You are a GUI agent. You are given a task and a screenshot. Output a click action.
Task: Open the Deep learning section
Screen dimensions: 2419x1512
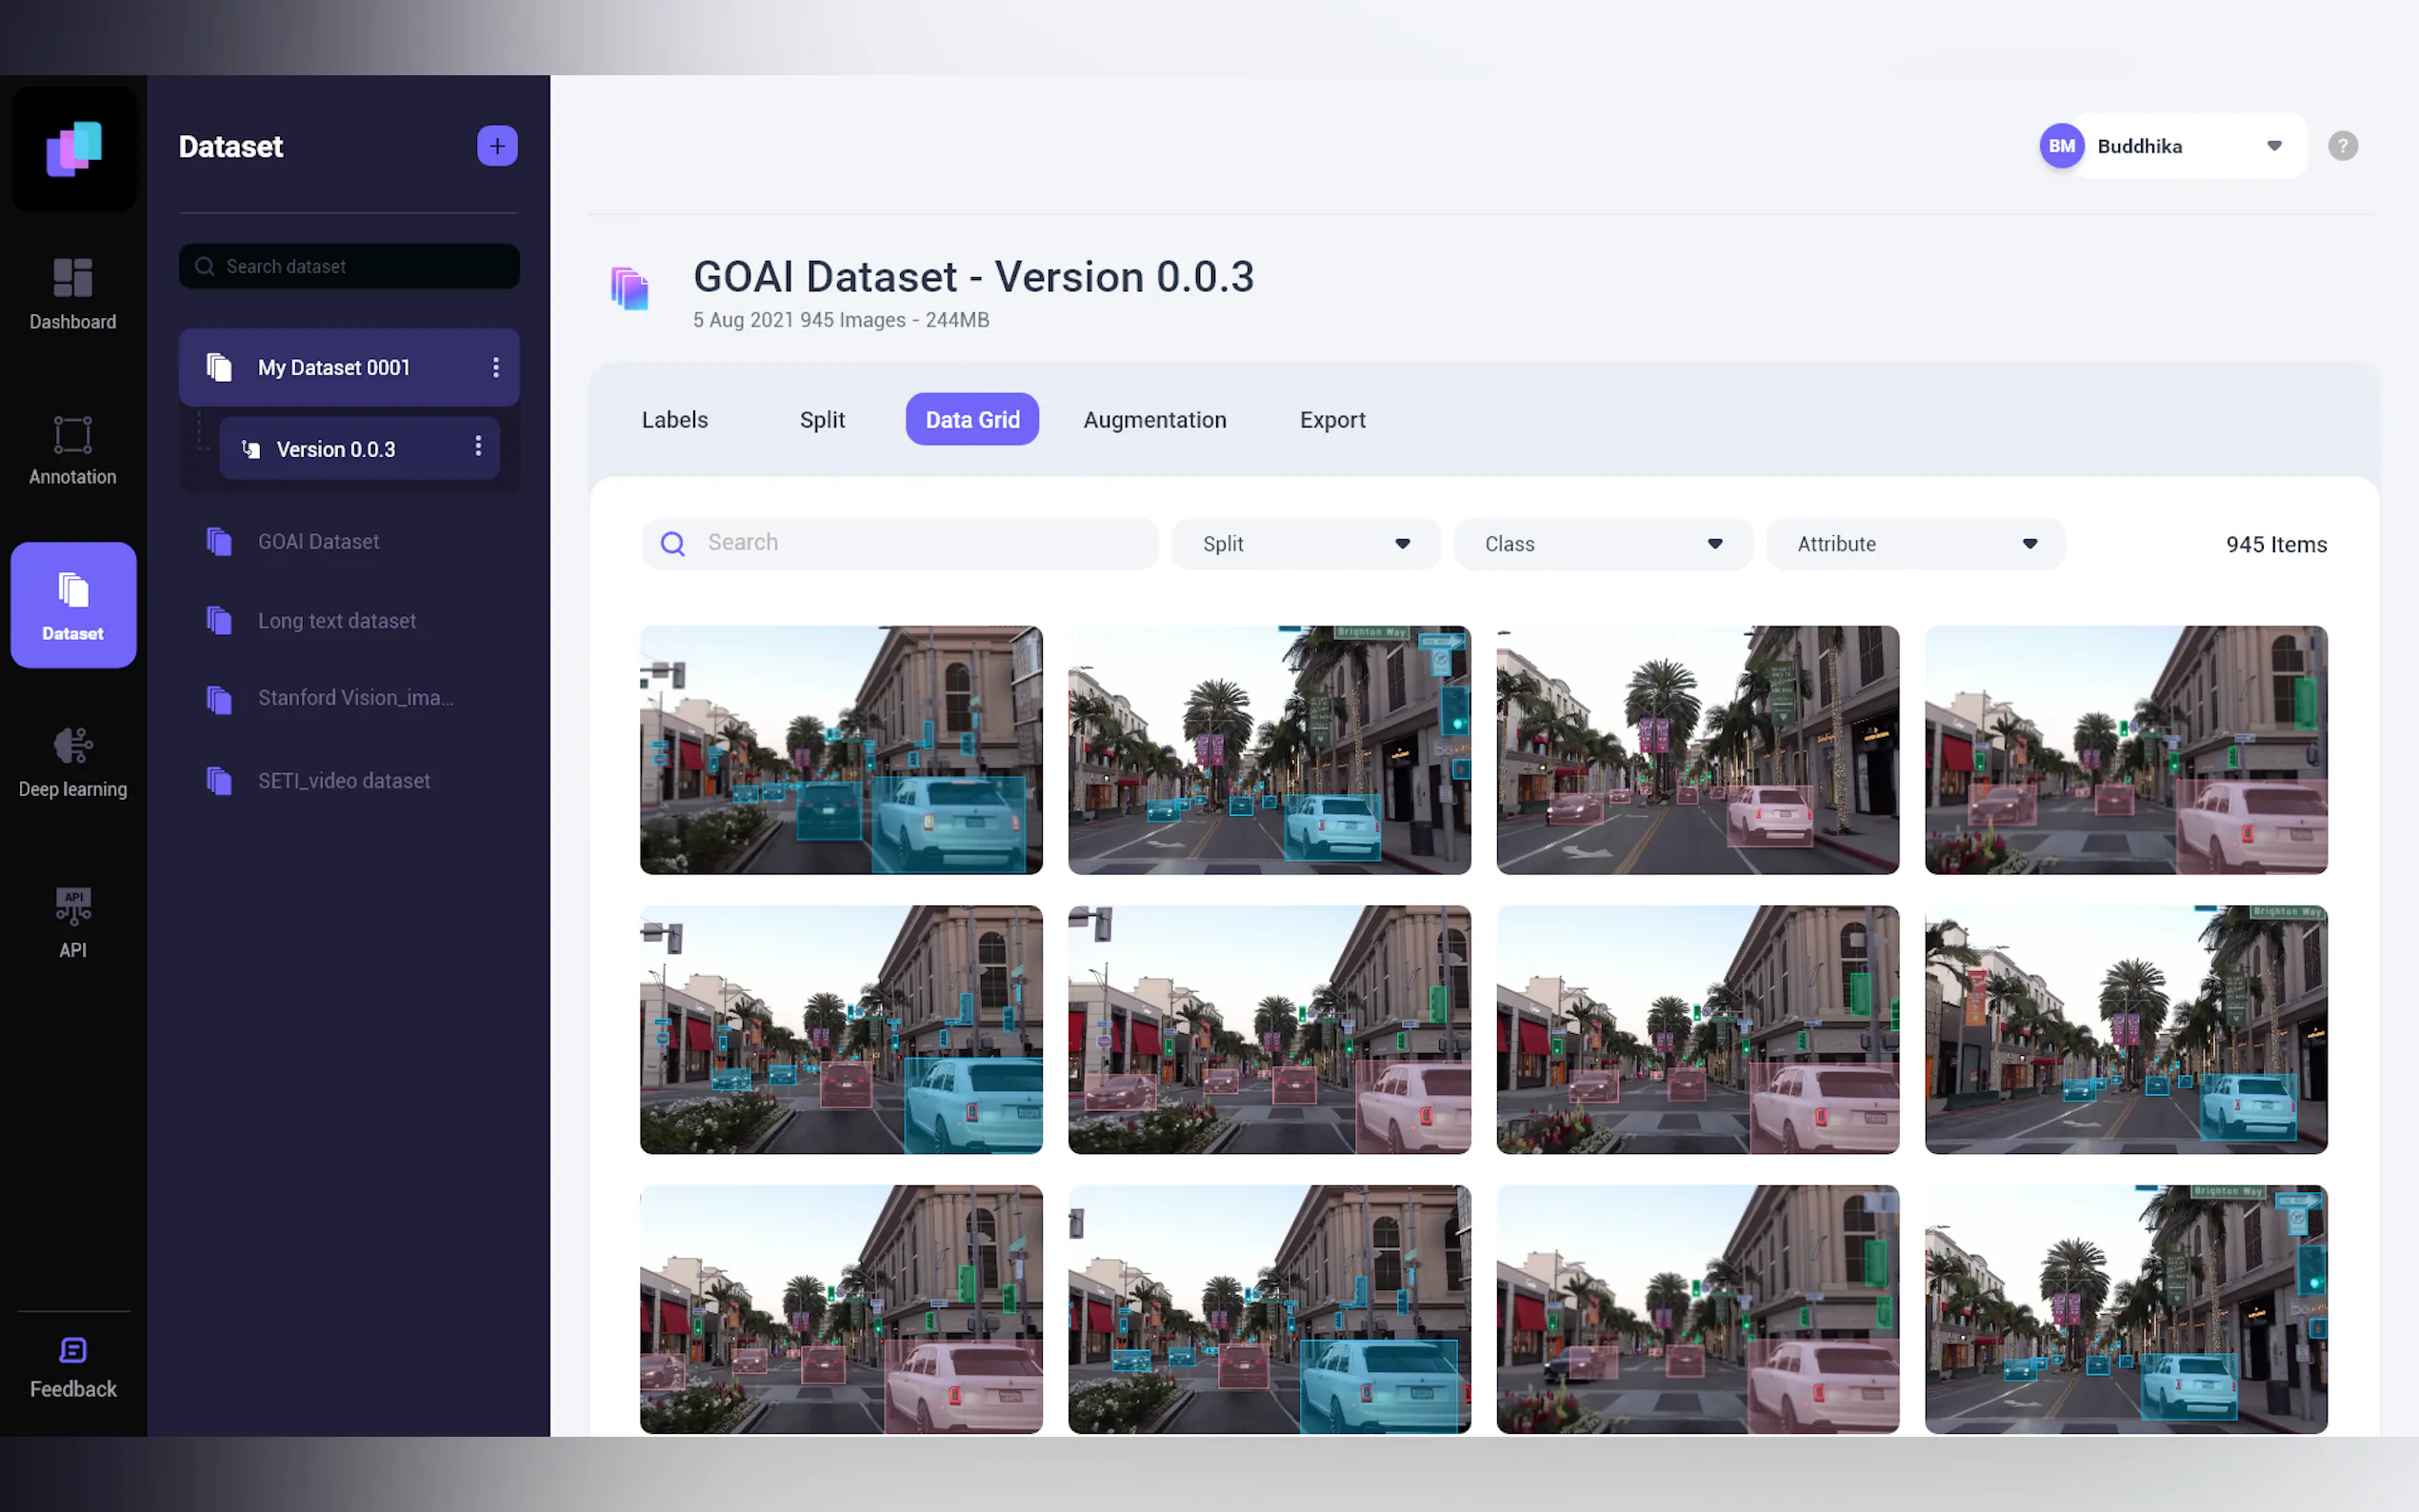tap(73, 762)
